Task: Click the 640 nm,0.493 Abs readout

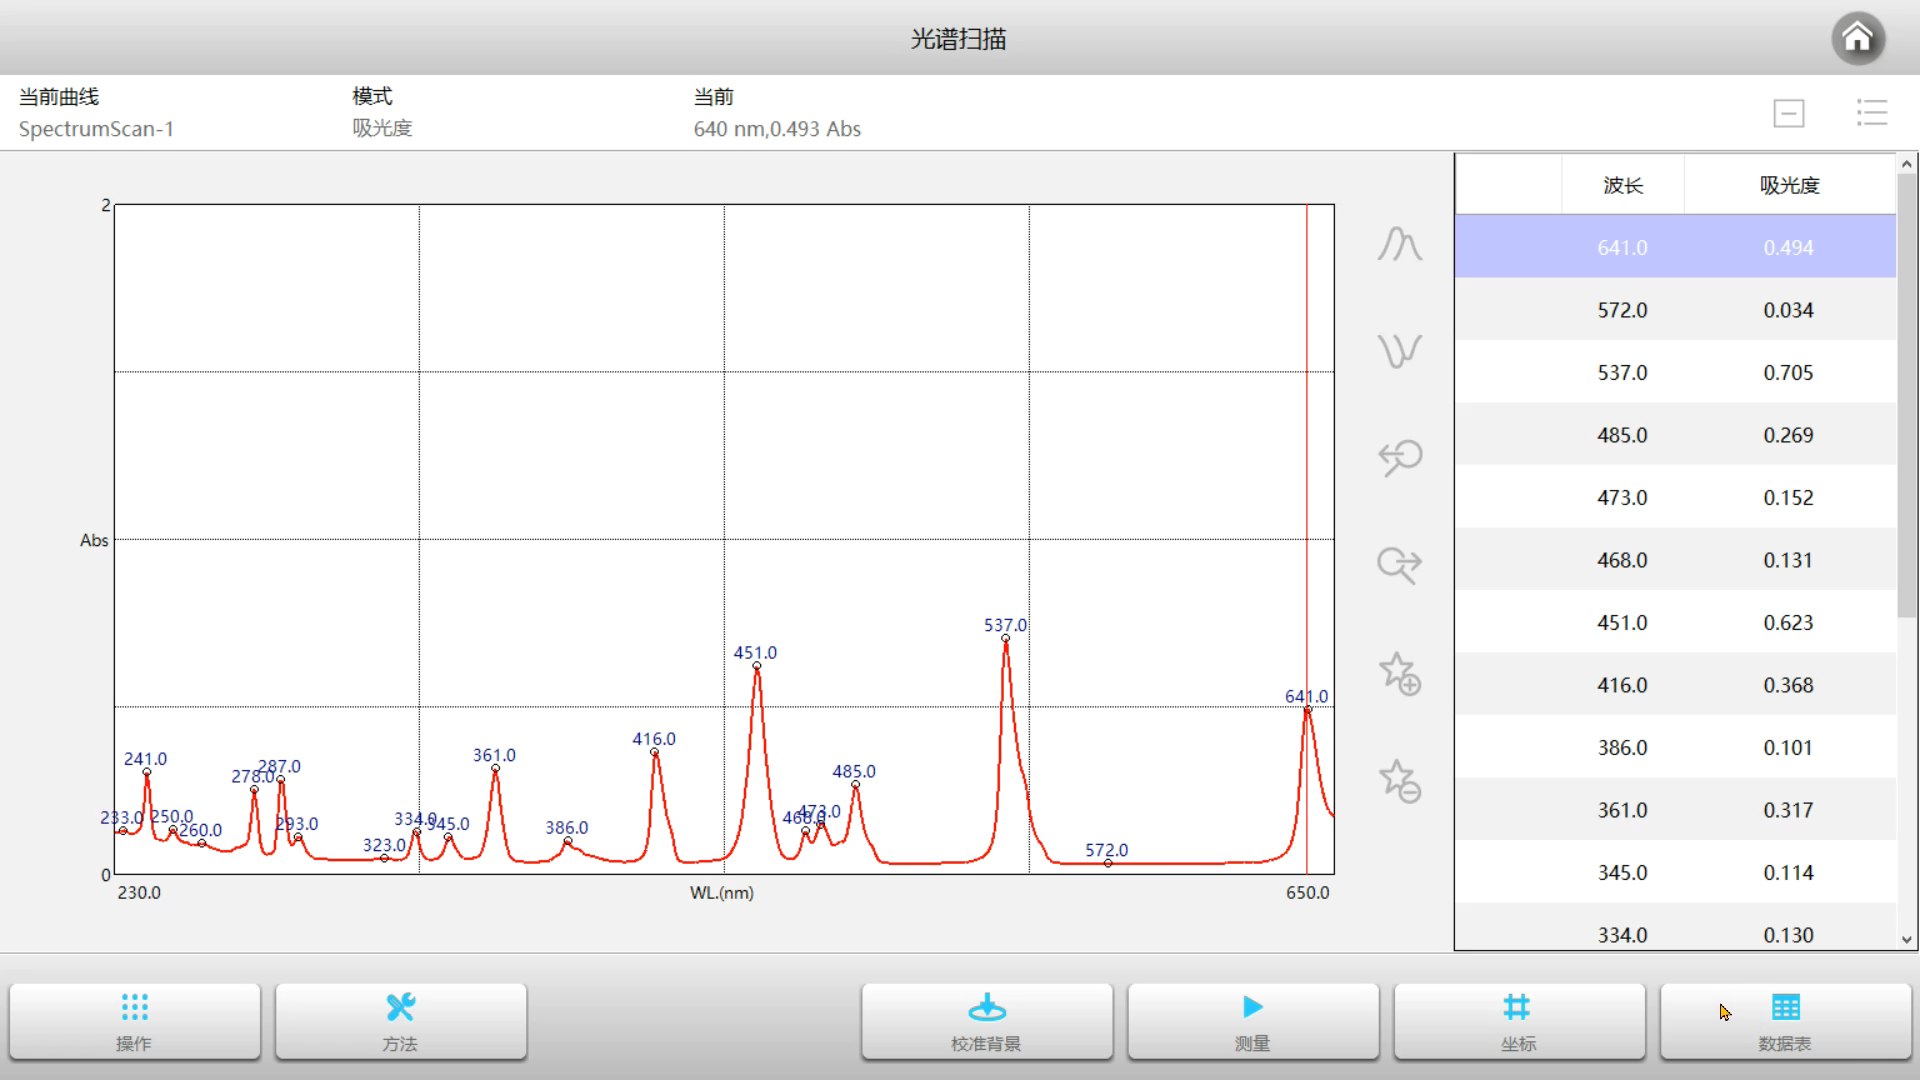Action: point(777,129)
